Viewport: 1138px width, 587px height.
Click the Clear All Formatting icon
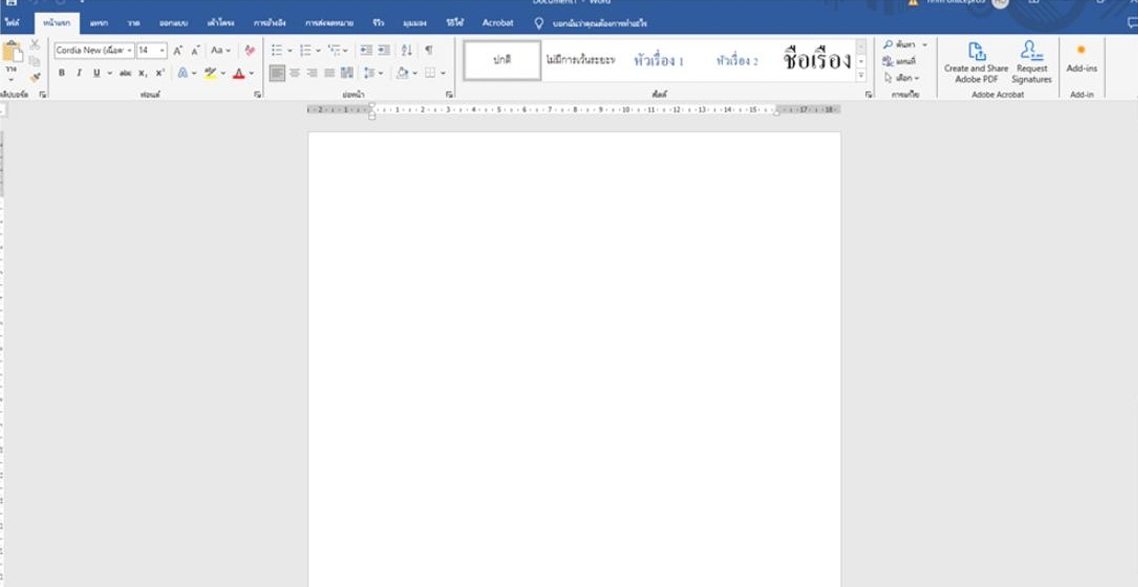pyautogui.click(x=250, y=50)
